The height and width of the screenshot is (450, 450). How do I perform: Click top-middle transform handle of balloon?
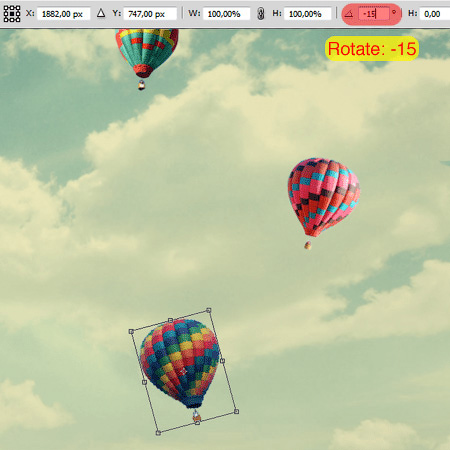tap(170, 320)
